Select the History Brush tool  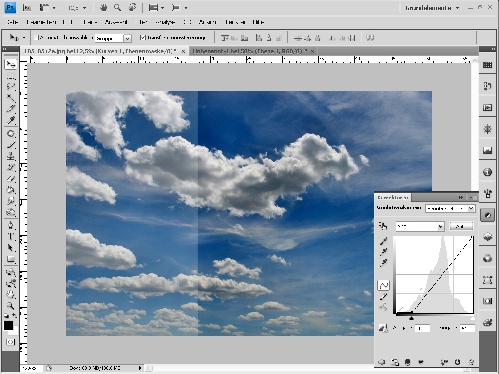pyautogui.click(x=11, y=167)
